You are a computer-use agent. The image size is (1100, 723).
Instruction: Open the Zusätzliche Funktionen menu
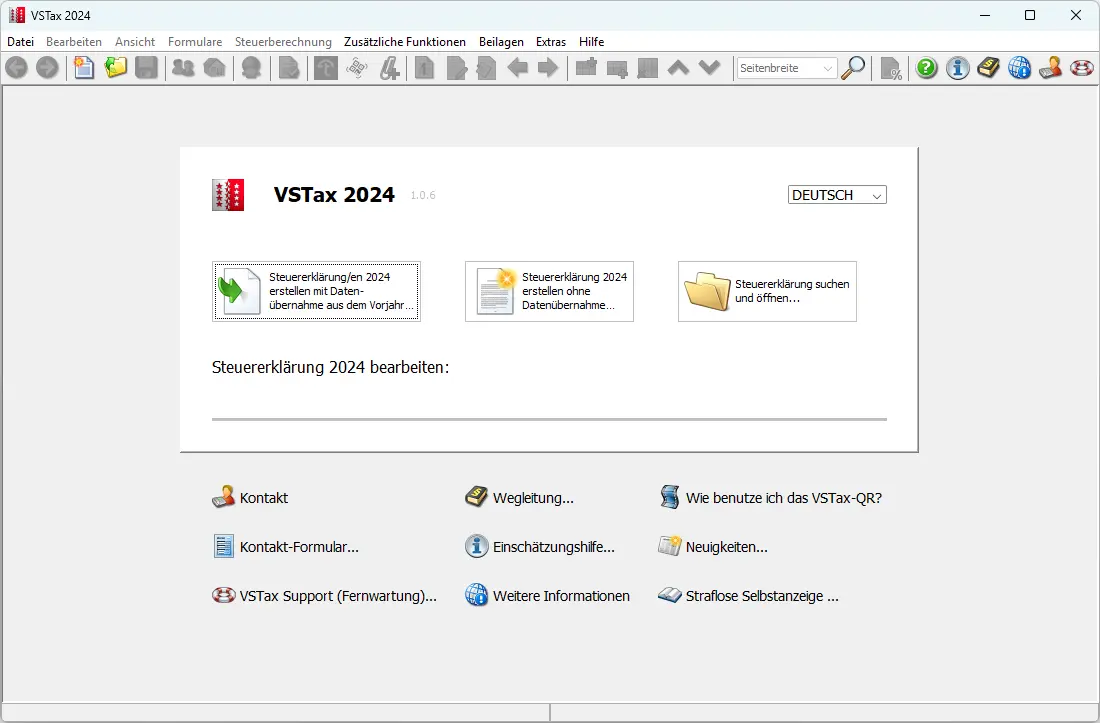(x=405, y=42)
